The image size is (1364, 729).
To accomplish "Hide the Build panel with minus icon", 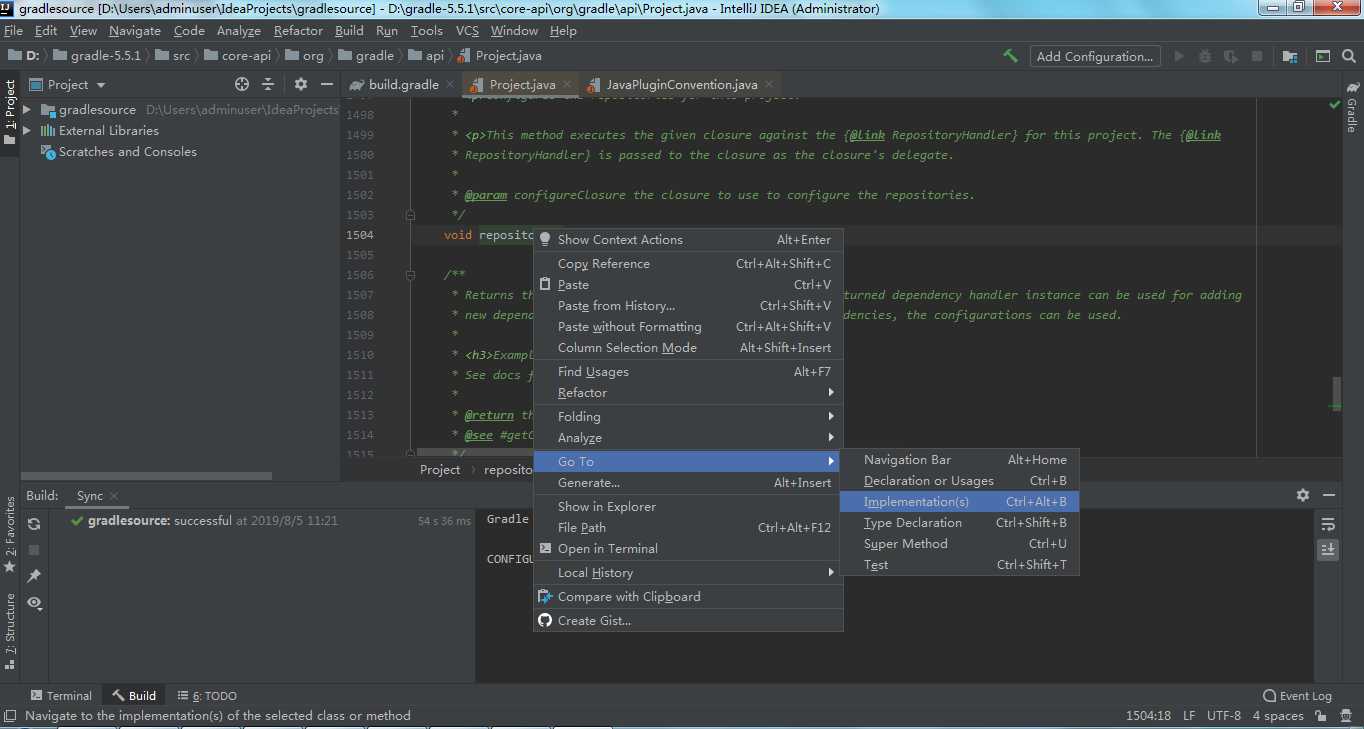I will tap(1328, 495).
